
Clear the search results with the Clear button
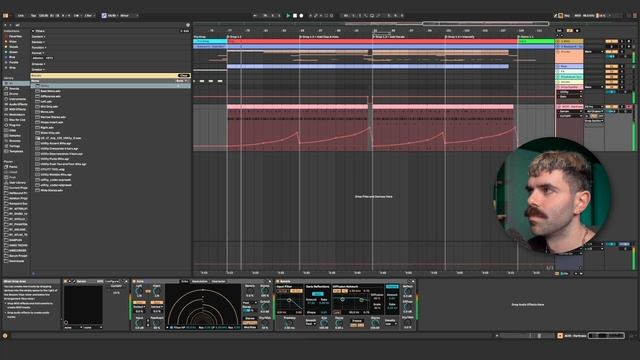coord(184,76)
